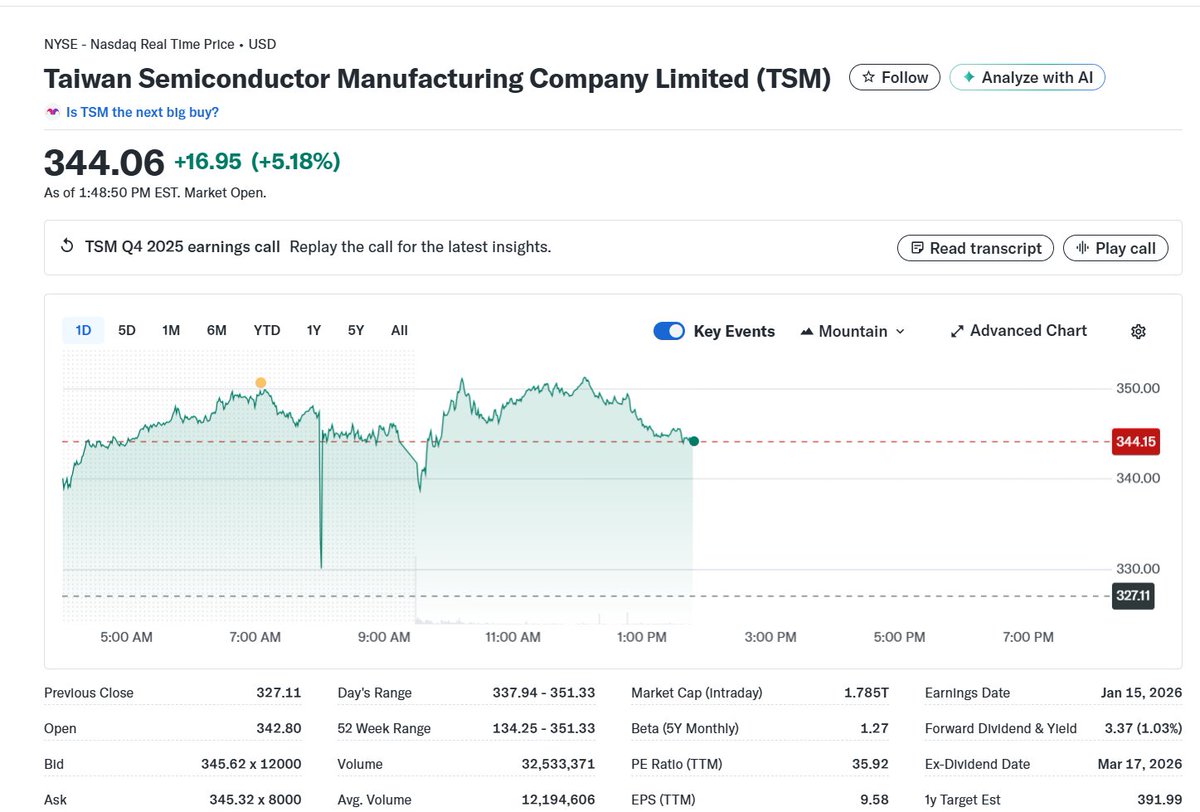
Task: Show the 5Y chart range
Action: [356, 330]
